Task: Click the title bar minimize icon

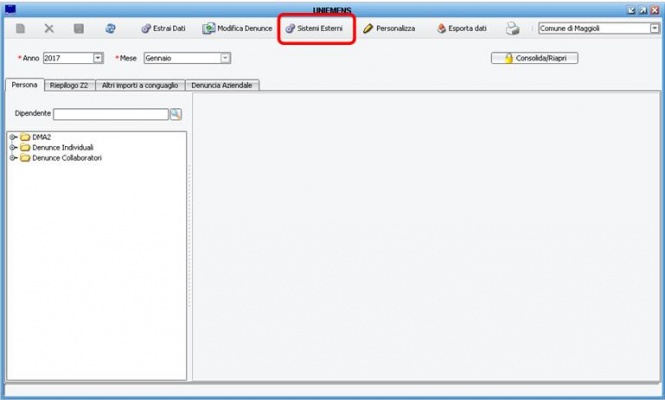Action: point(631,10)
